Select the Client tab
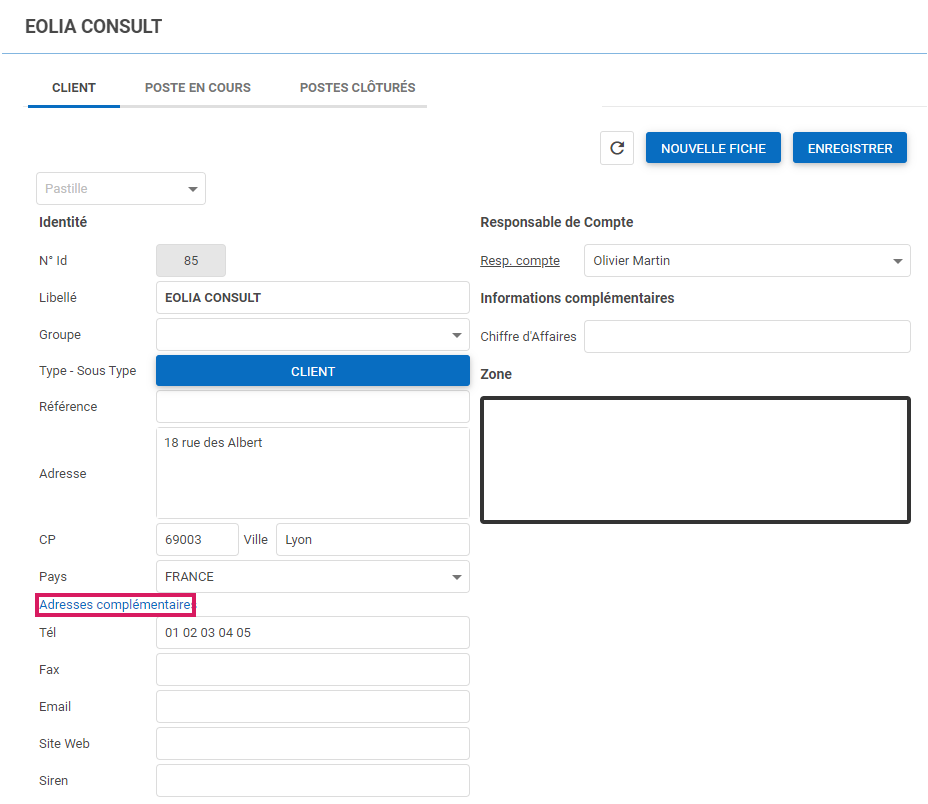This screenshot has height=804, width=928. pyautogui.click(x=74, y=88)
